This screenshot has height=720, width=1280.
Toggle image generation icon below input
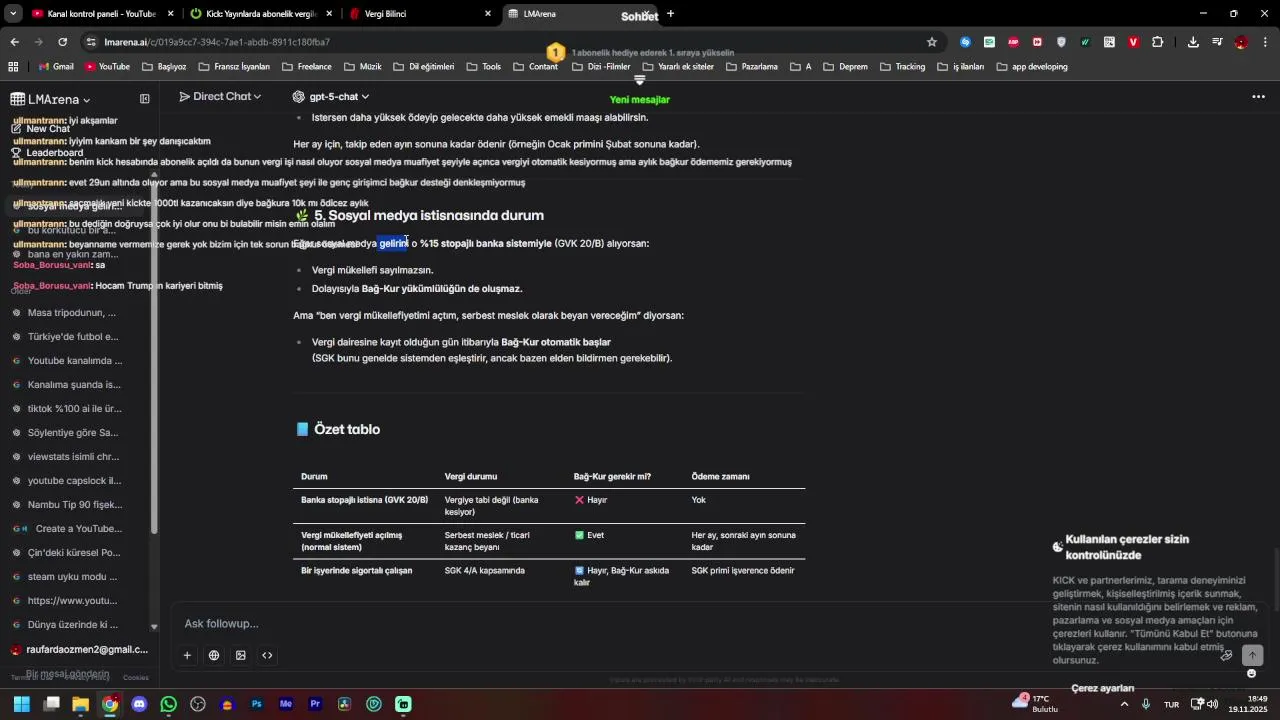(x=241, y=655)
